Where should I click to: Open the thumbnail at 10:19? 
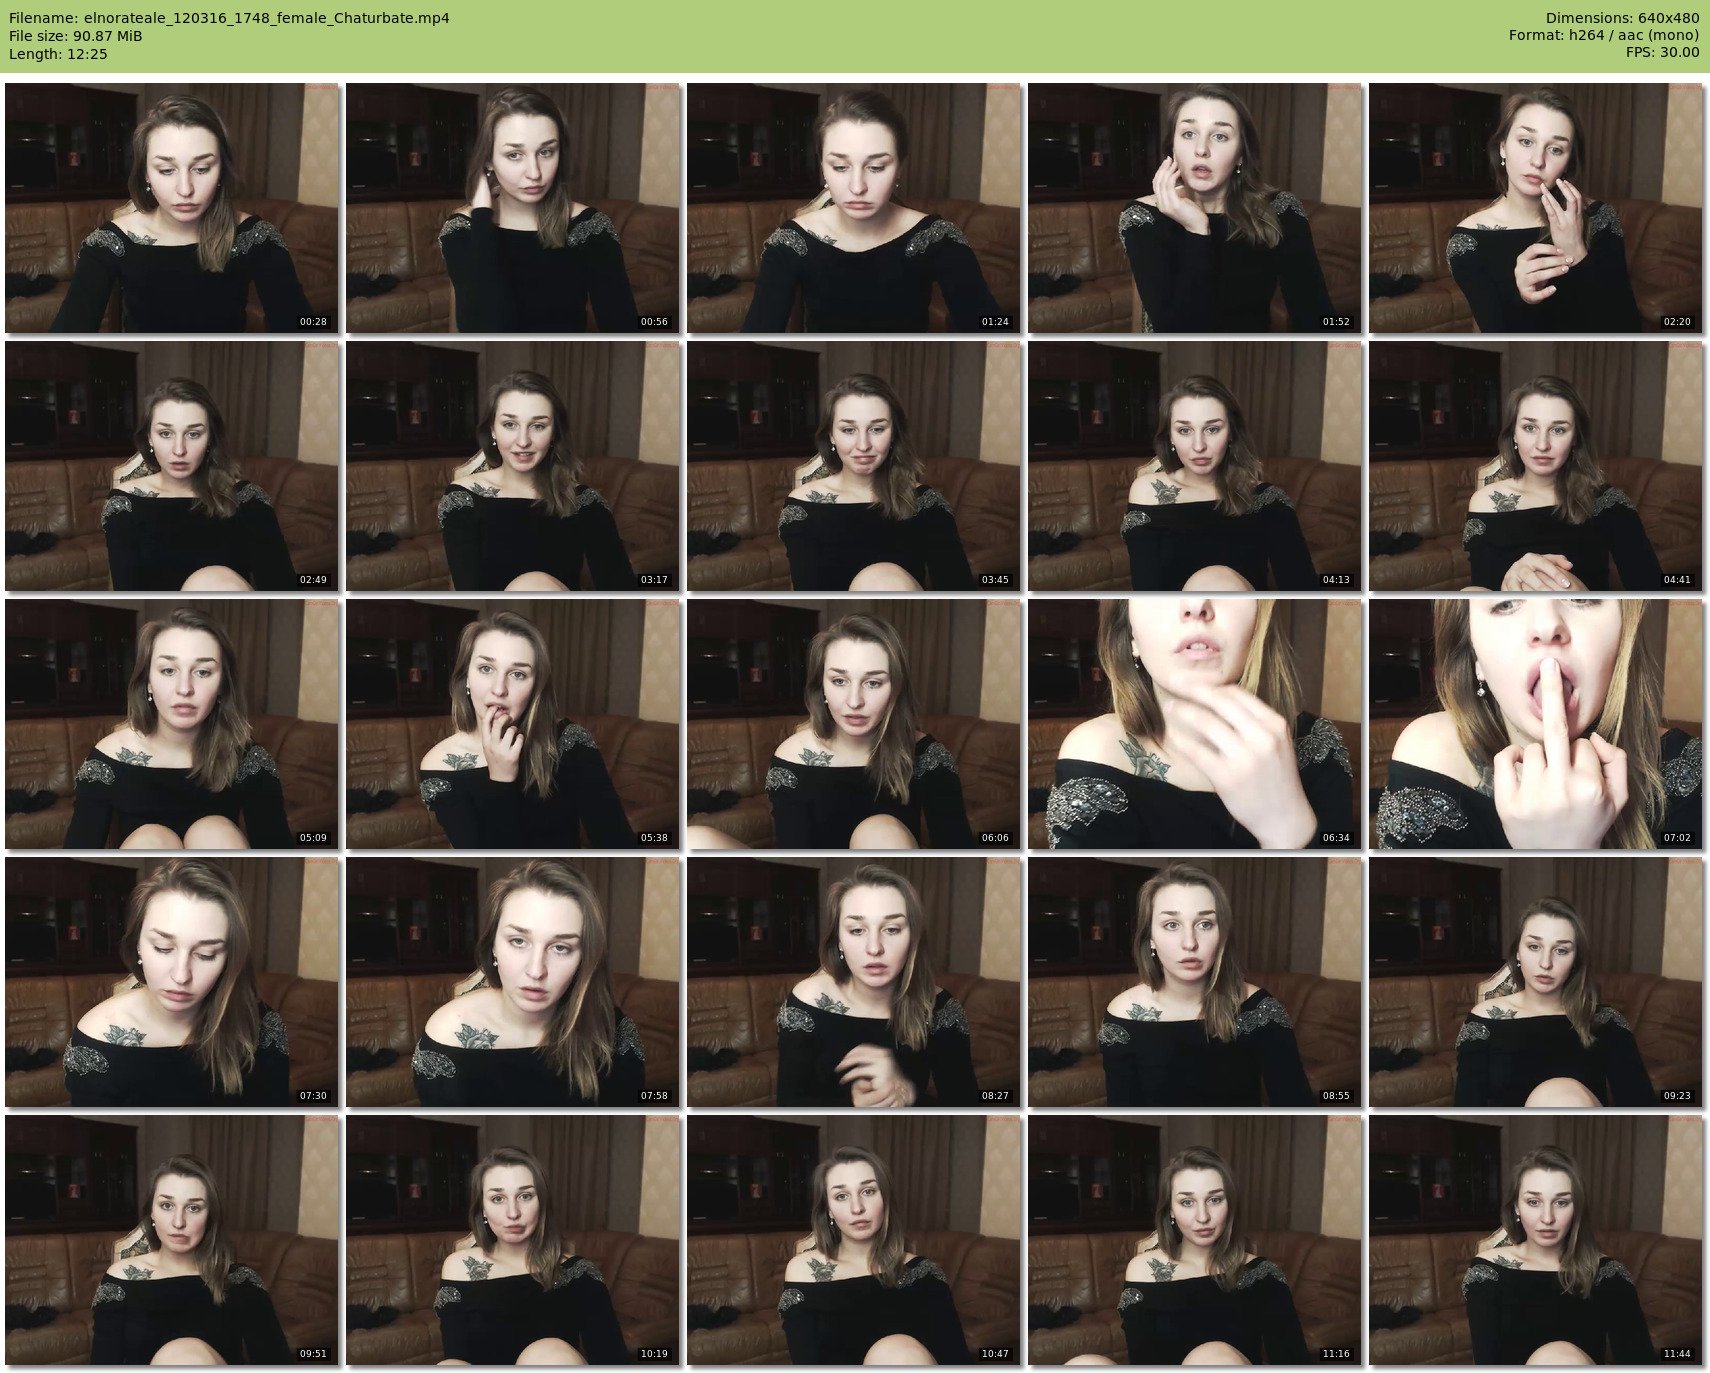pyautogui.click(x=513, y=1240)
